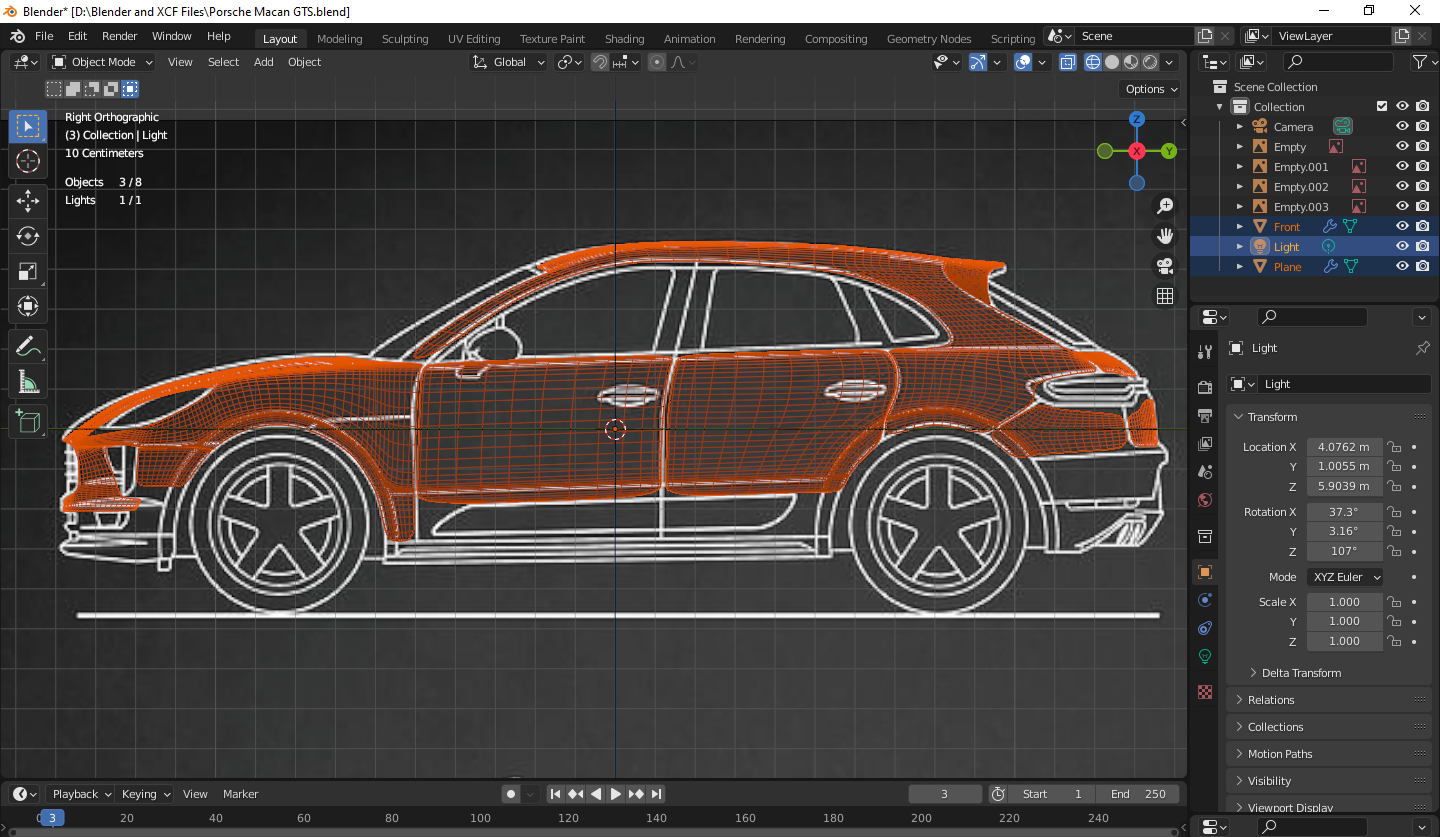This screenshot has width=1440, height=837.
Task: Open the Global transform orientation dropdown
Action: click(510, 62)
